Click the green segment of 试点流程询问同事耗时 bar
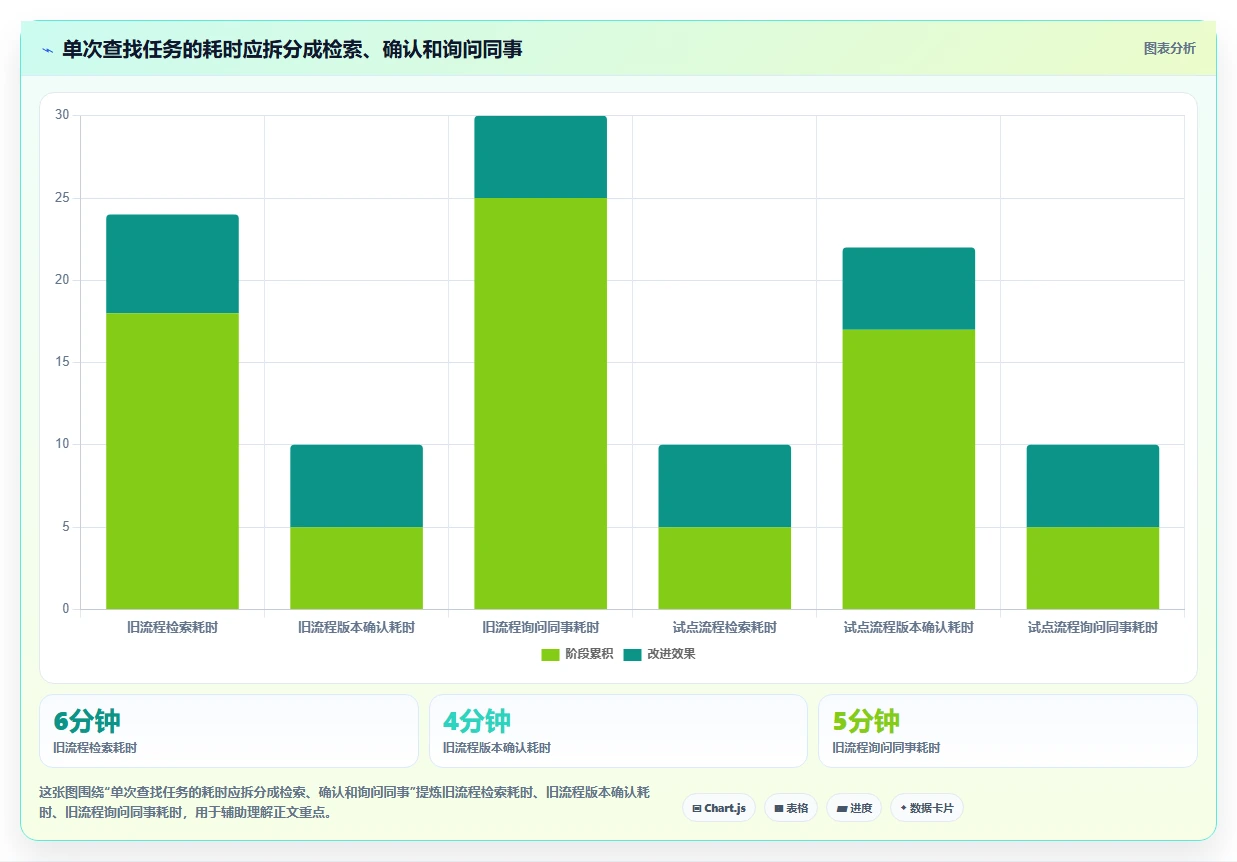Image resolution: width=1237 pixels, height=862 pixels. point(1092,568)
